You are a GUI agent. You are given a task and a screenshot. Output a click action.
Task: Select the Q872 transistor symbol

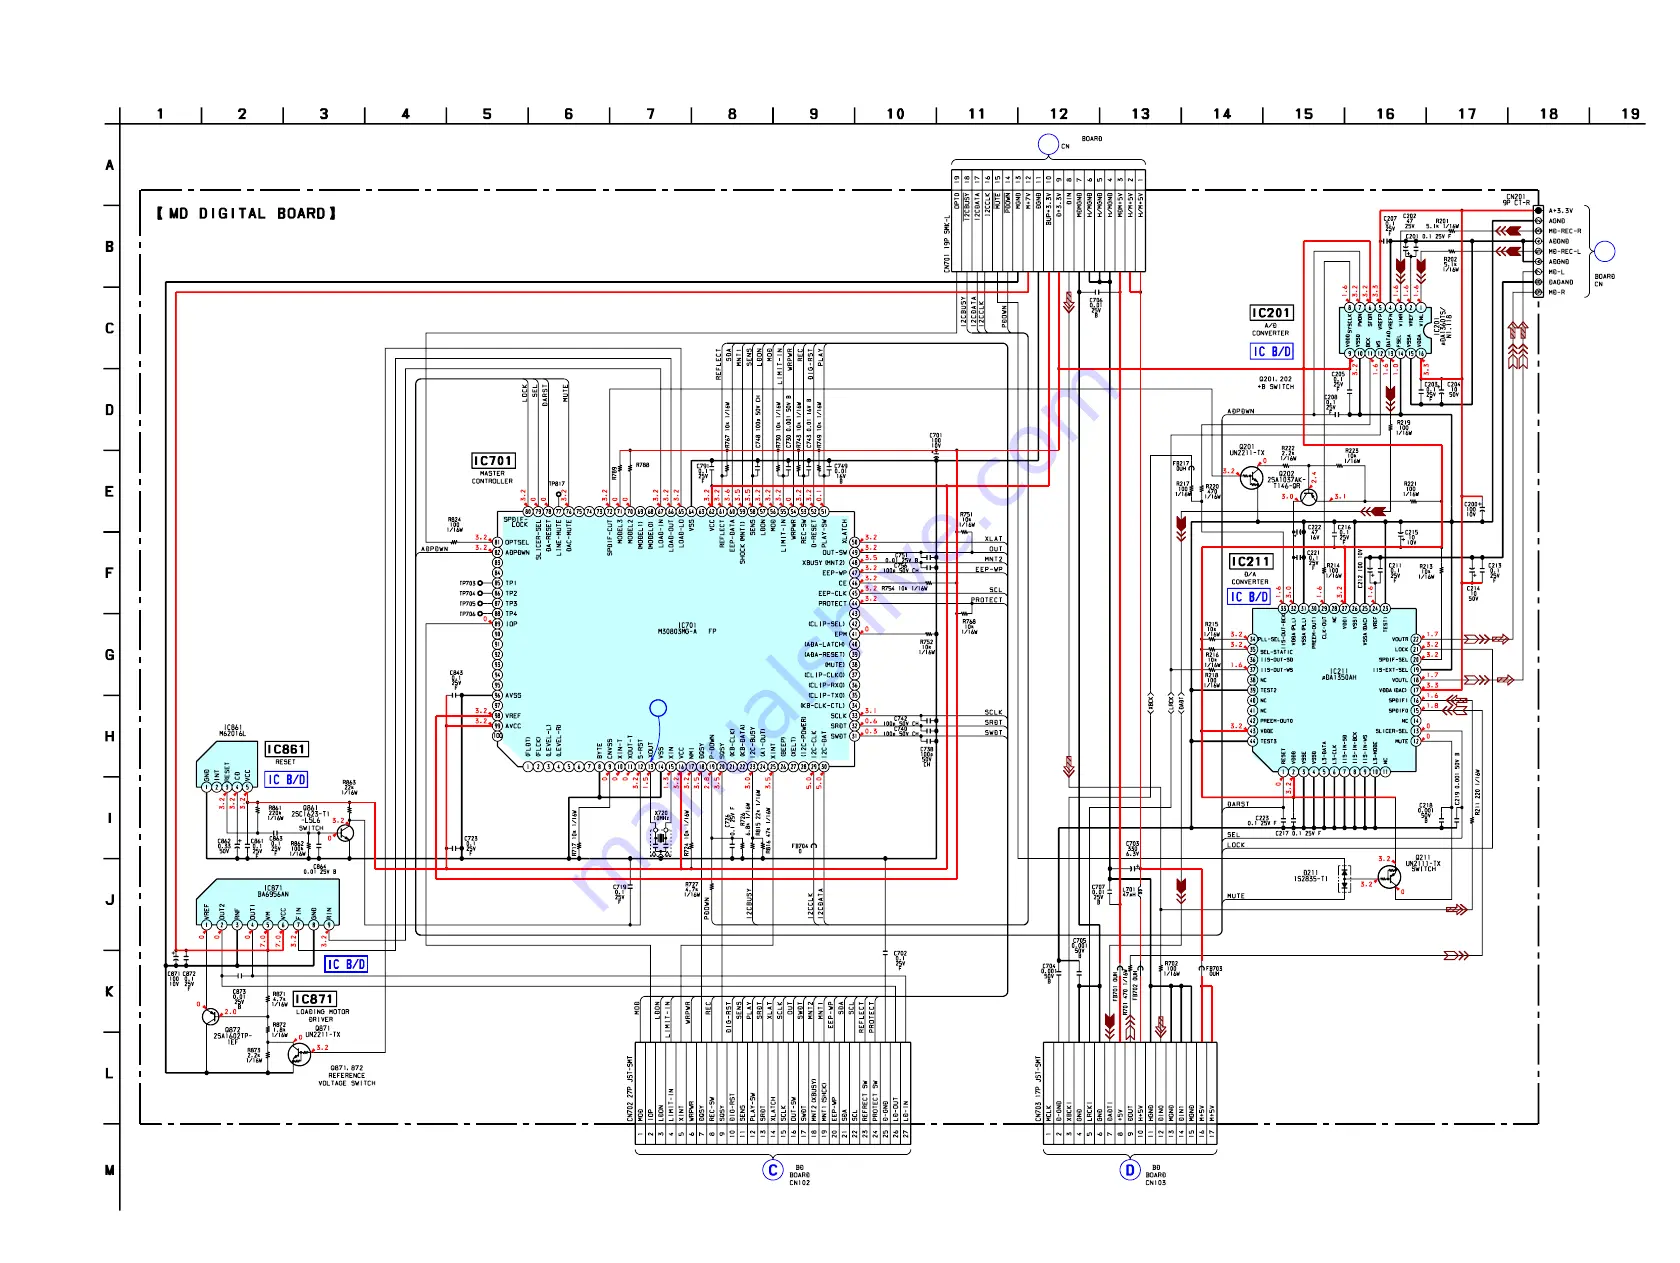coord(210,1016)
